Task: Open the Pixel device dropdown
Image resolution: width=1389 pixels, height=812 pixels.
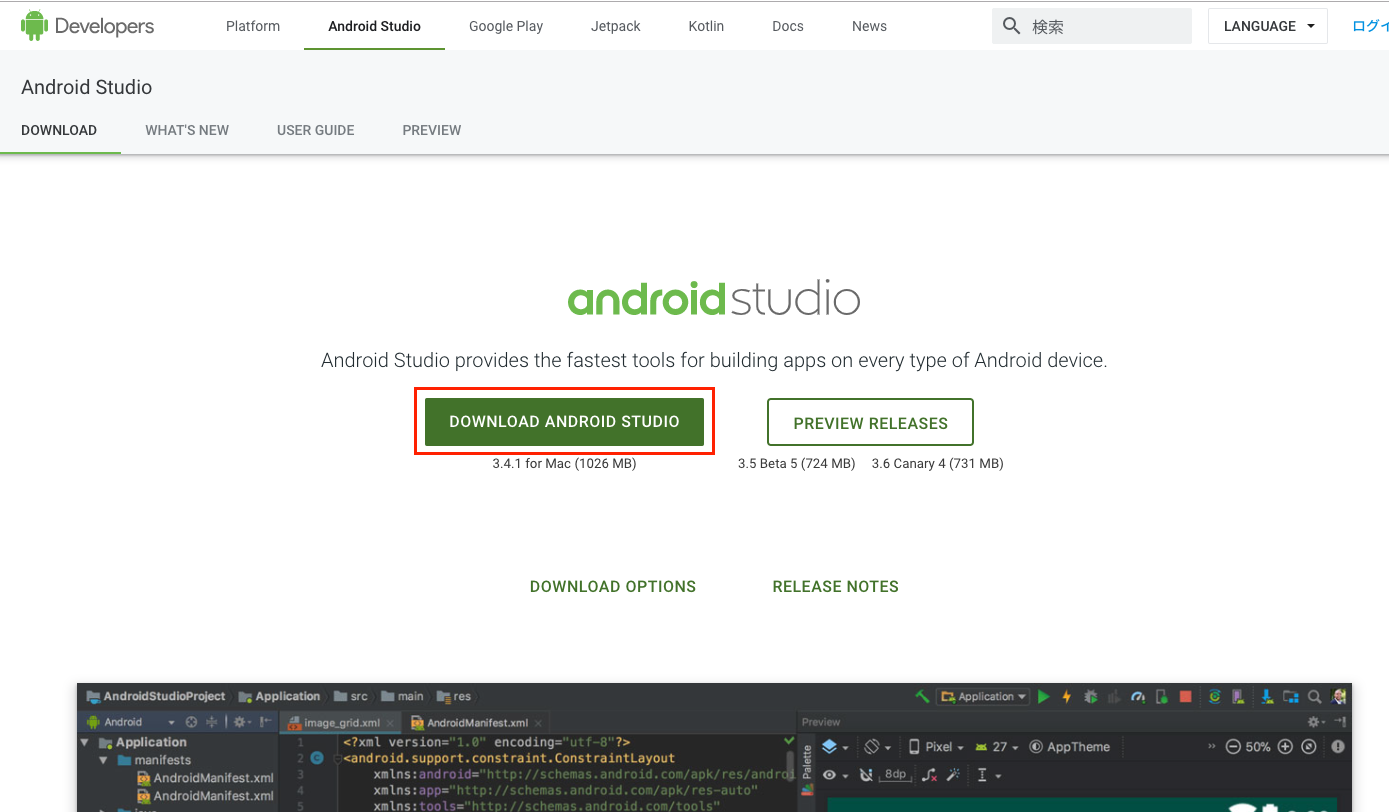Action: (x=938, y=746)
